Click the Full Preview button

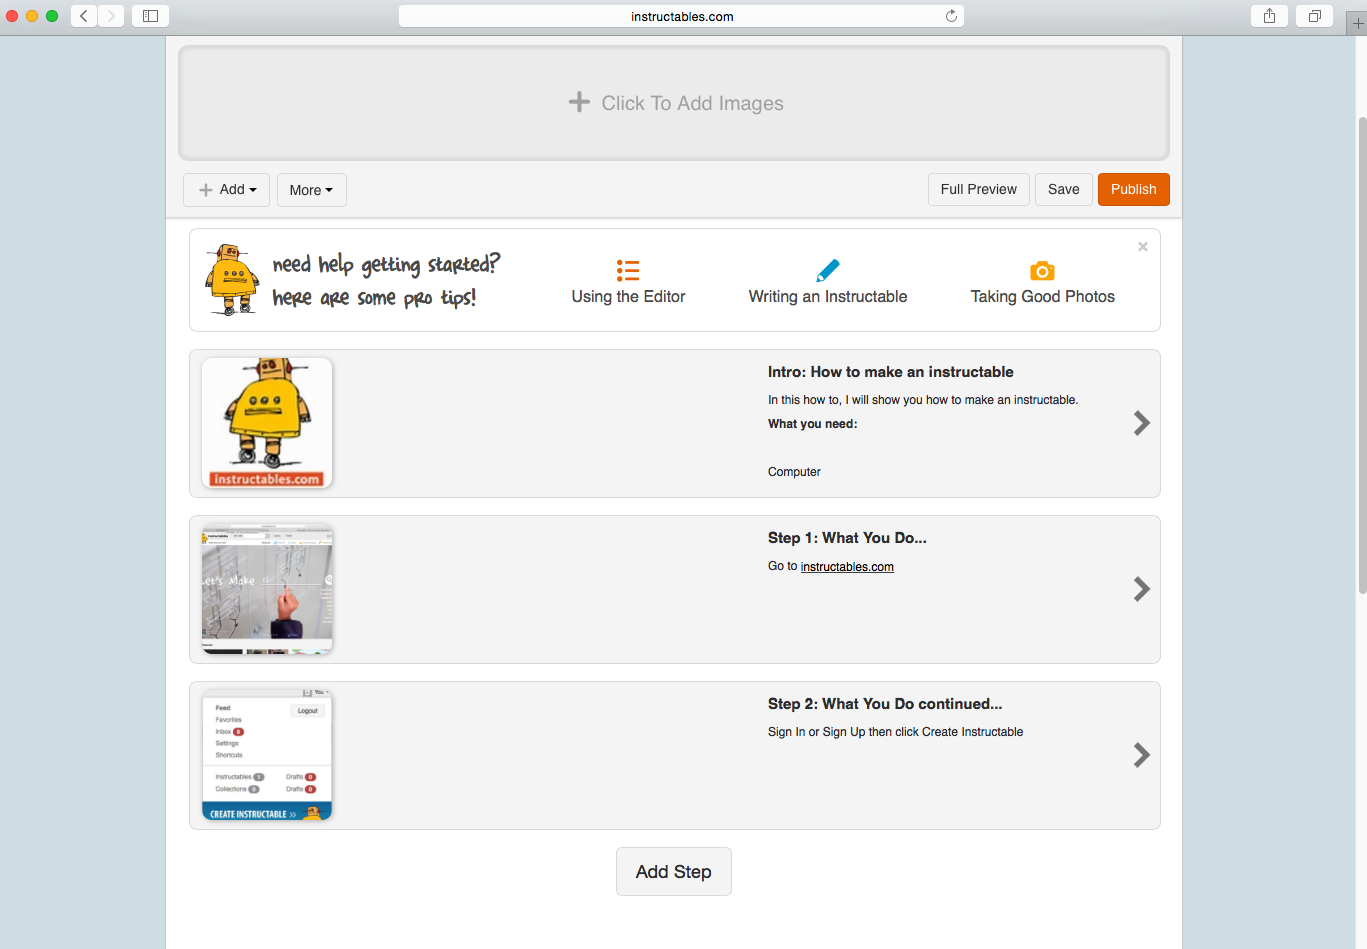(978, 189)
